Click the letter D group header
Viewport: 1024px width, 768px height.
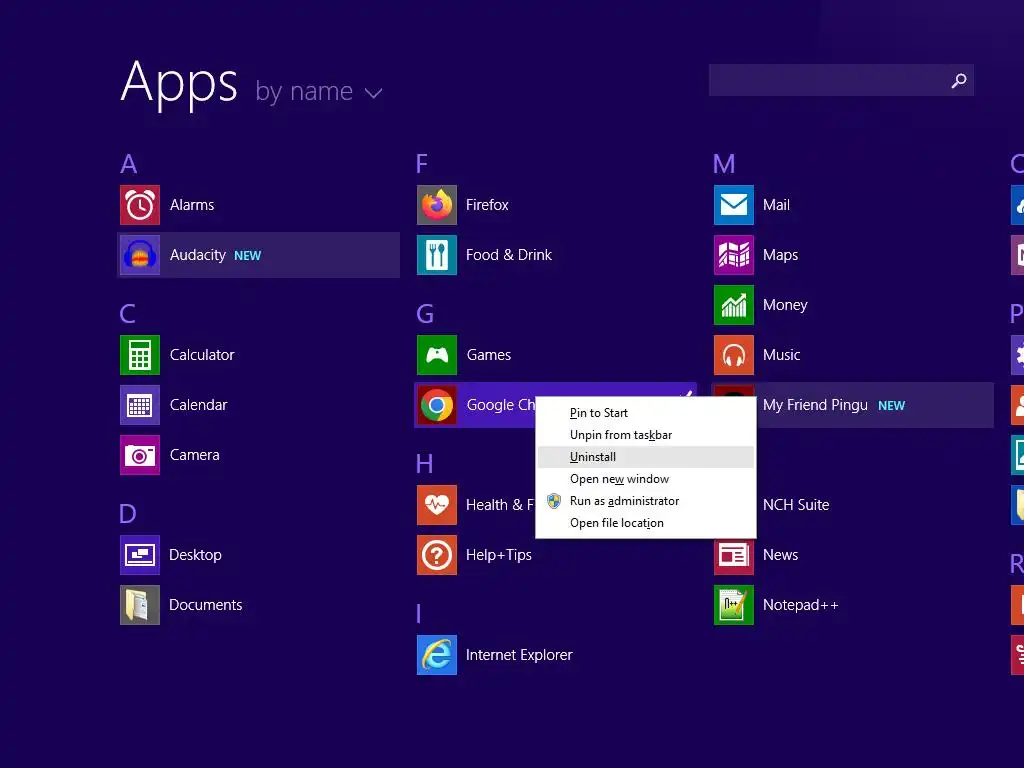(x=128, y=514)
